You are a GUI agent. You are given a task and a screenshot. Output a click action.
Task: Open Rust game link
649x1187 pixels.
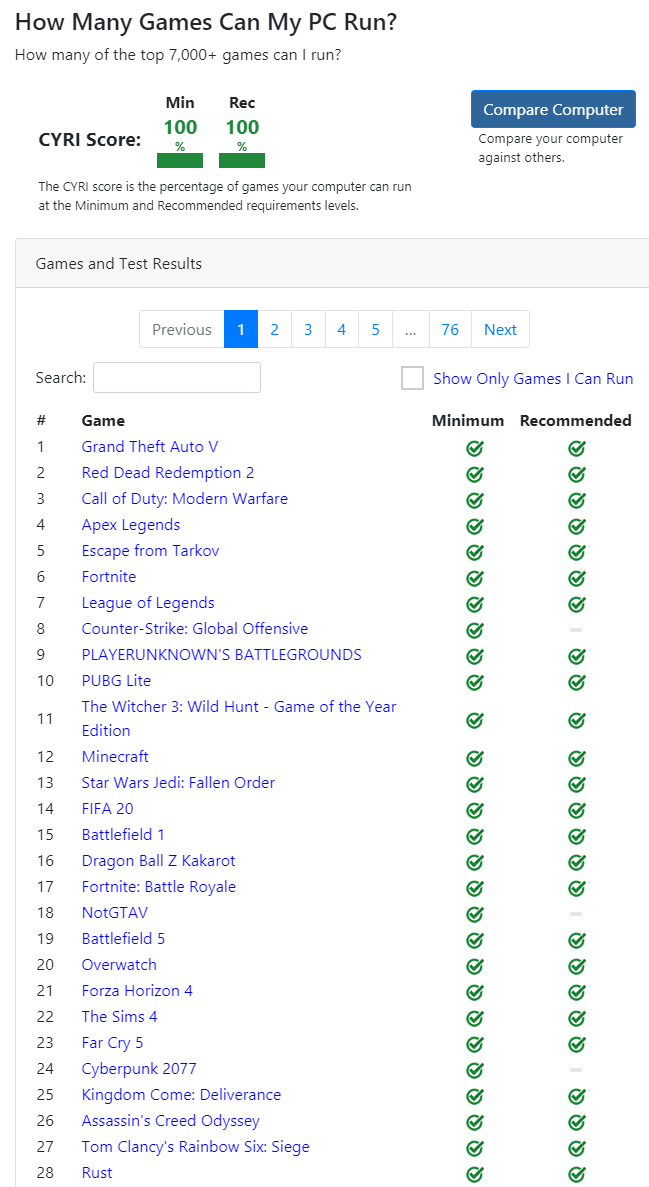(97, 1173)
